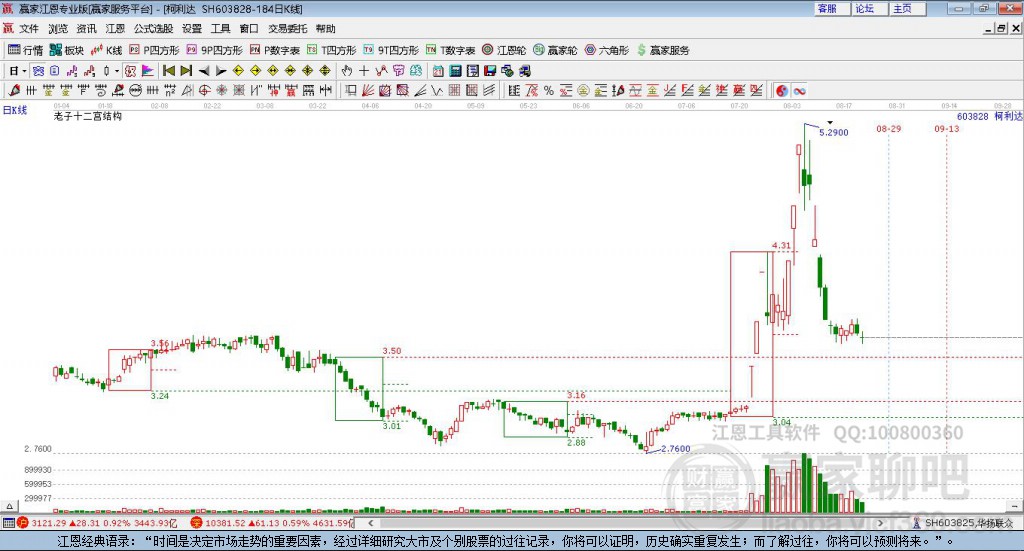Screen dimensions: 1024x551
Task: Open the T四方形 tool
Action: pos(332,50)
